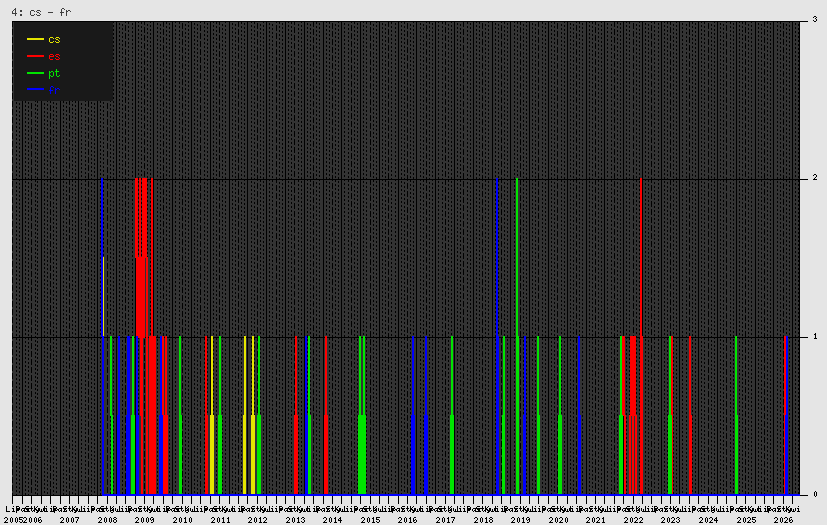This screenshot has width=827, height=525.
Task: Click the 2016 year label
Action: (x=408, y=520)
